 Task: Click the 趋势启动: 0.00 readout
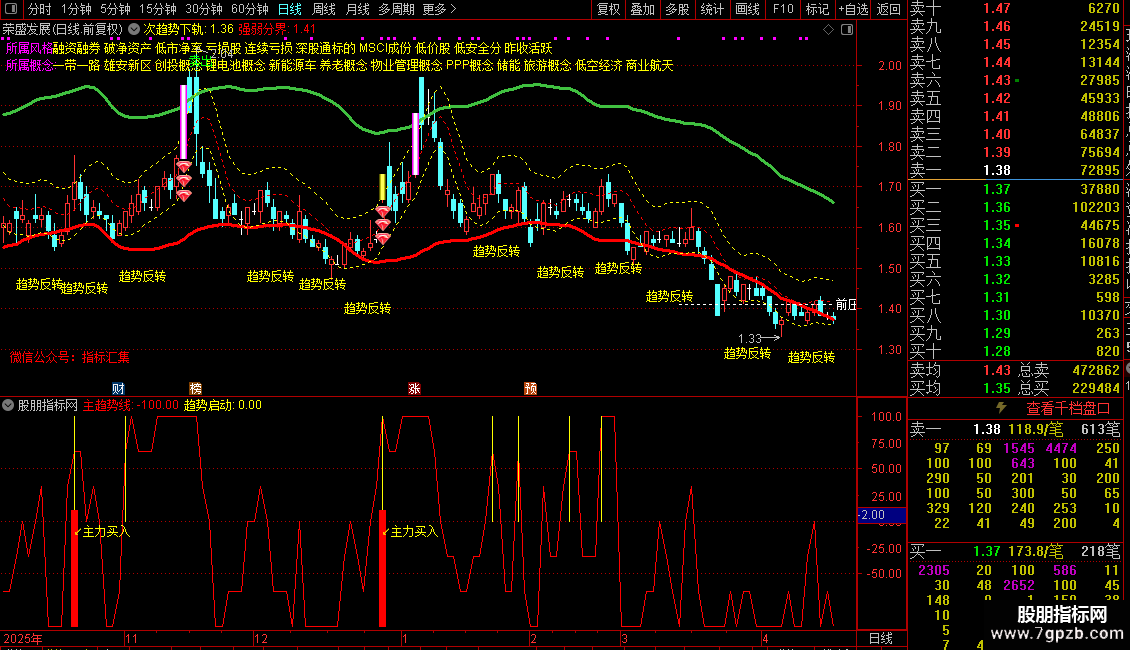[223, 405]
